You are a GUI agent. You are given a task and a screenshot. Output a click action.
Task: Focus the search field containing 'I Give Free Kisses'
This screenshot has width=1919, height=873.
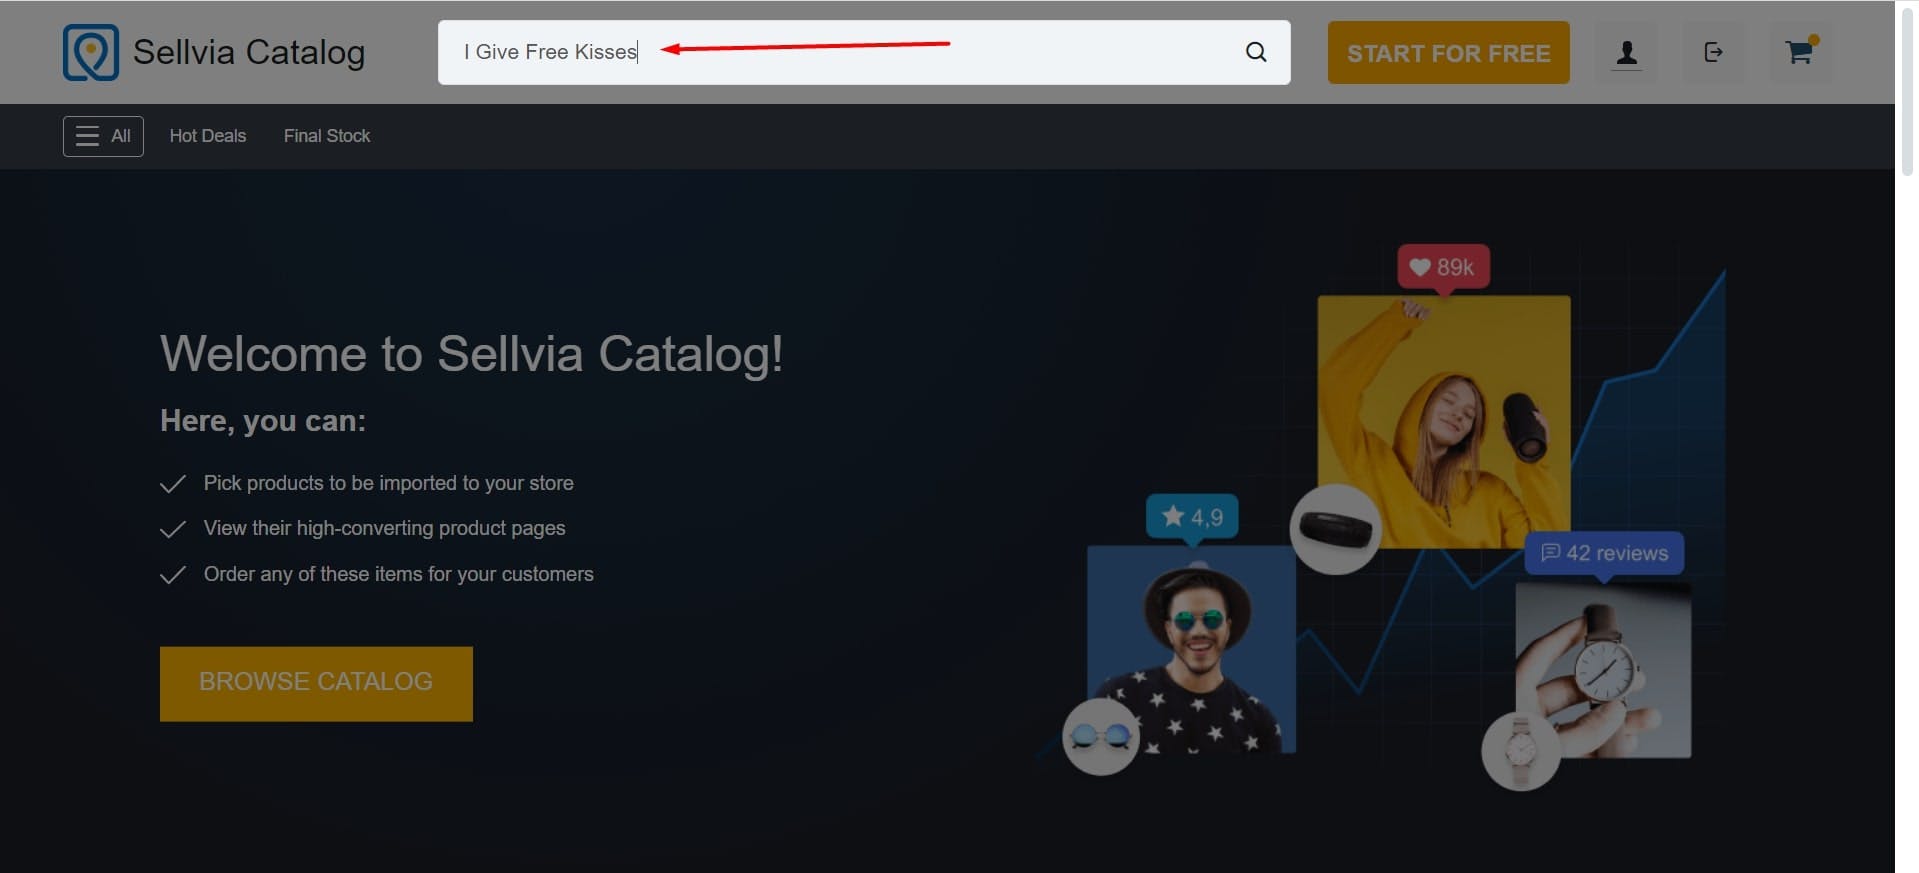tap(864, 52)
